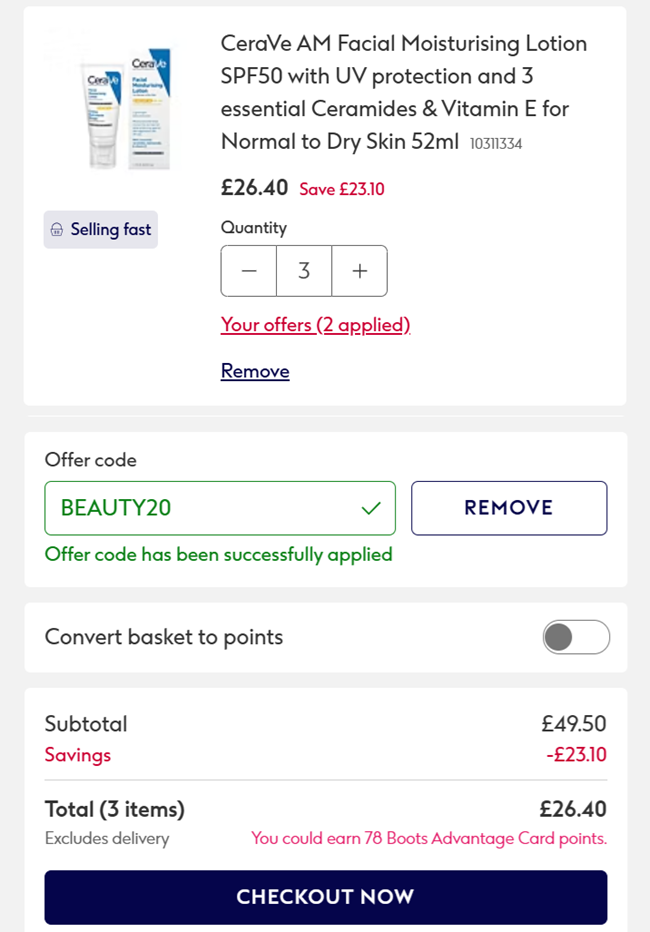Remove the CeraVe lotion from the basket
This screenshot has width=650, height=932.
[x=254, y=370]
